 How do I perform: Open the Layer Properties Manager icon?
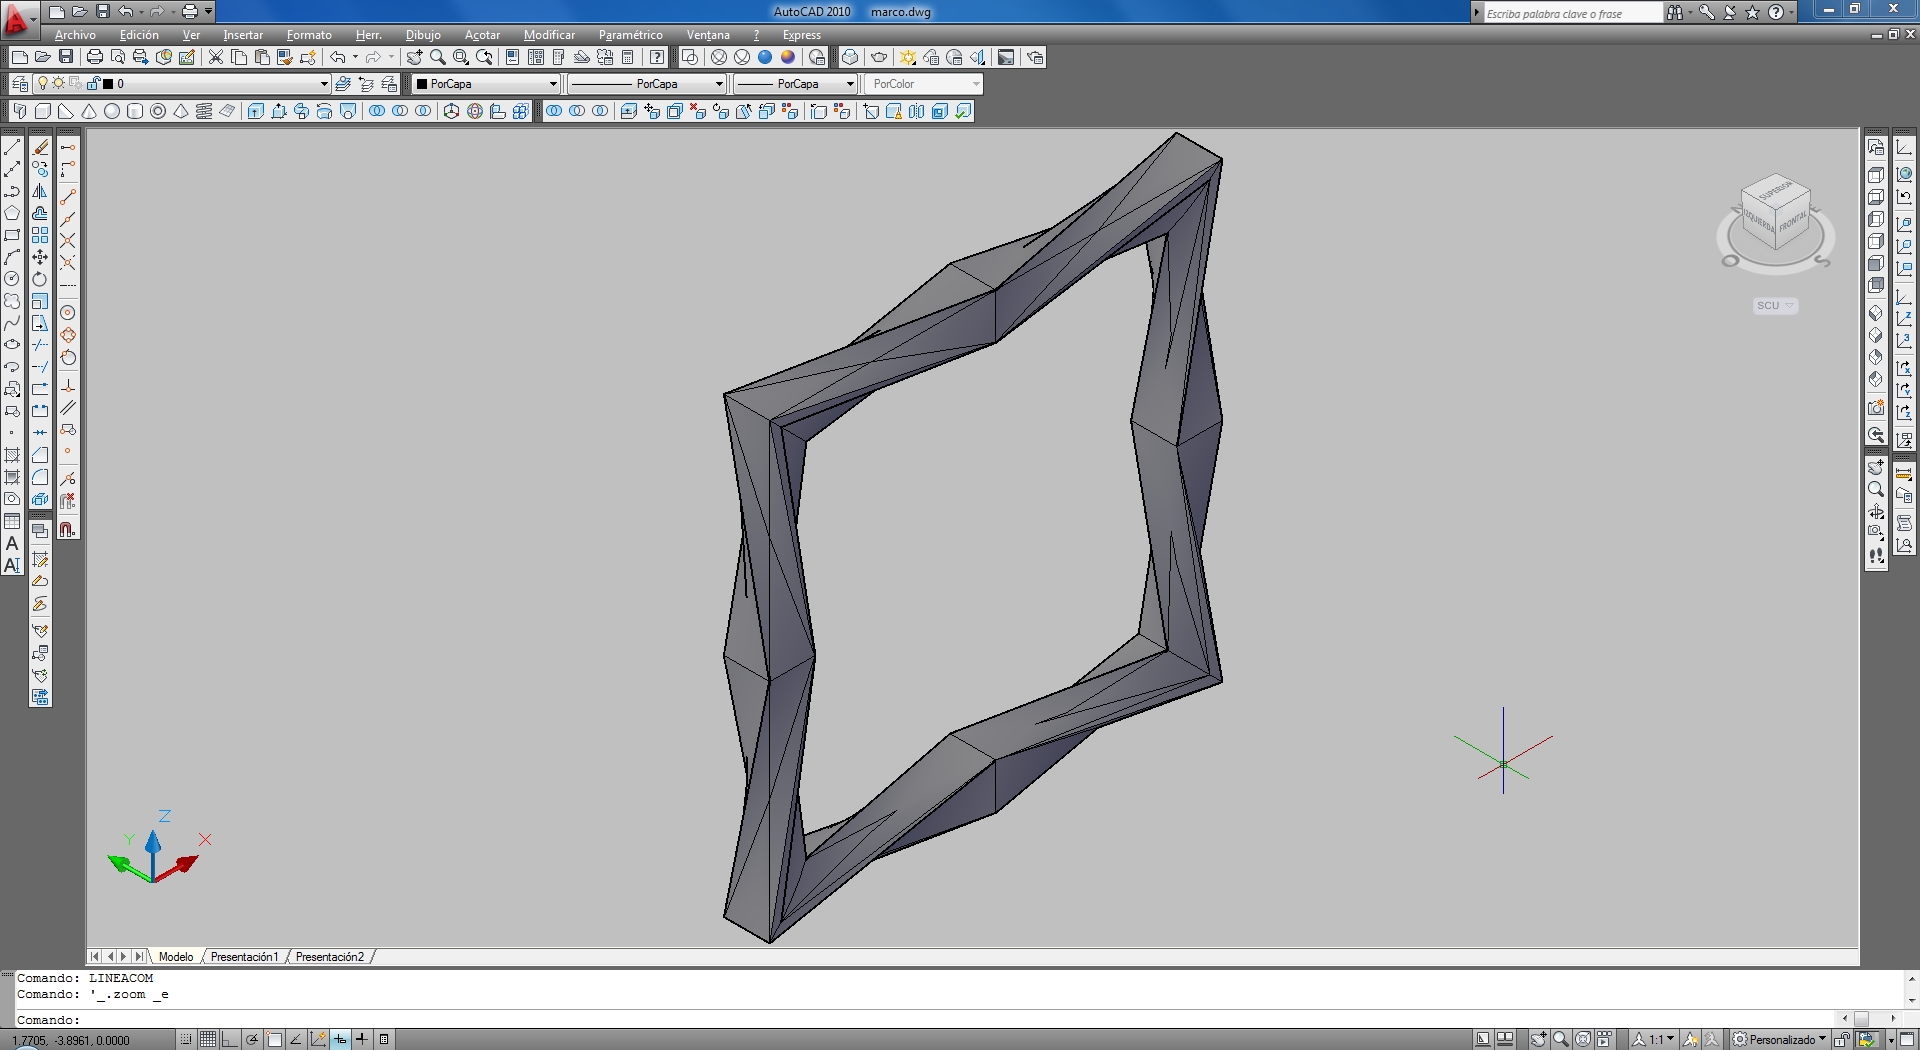pyautogui.click(x=19, y=84)
